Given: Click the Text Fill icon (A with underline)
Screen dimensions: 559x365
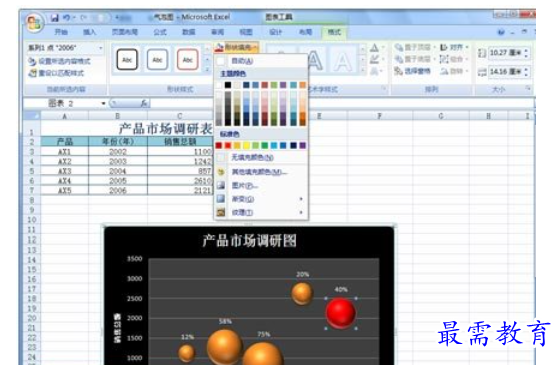Looking at the screenshot, I should coord(374,48).
